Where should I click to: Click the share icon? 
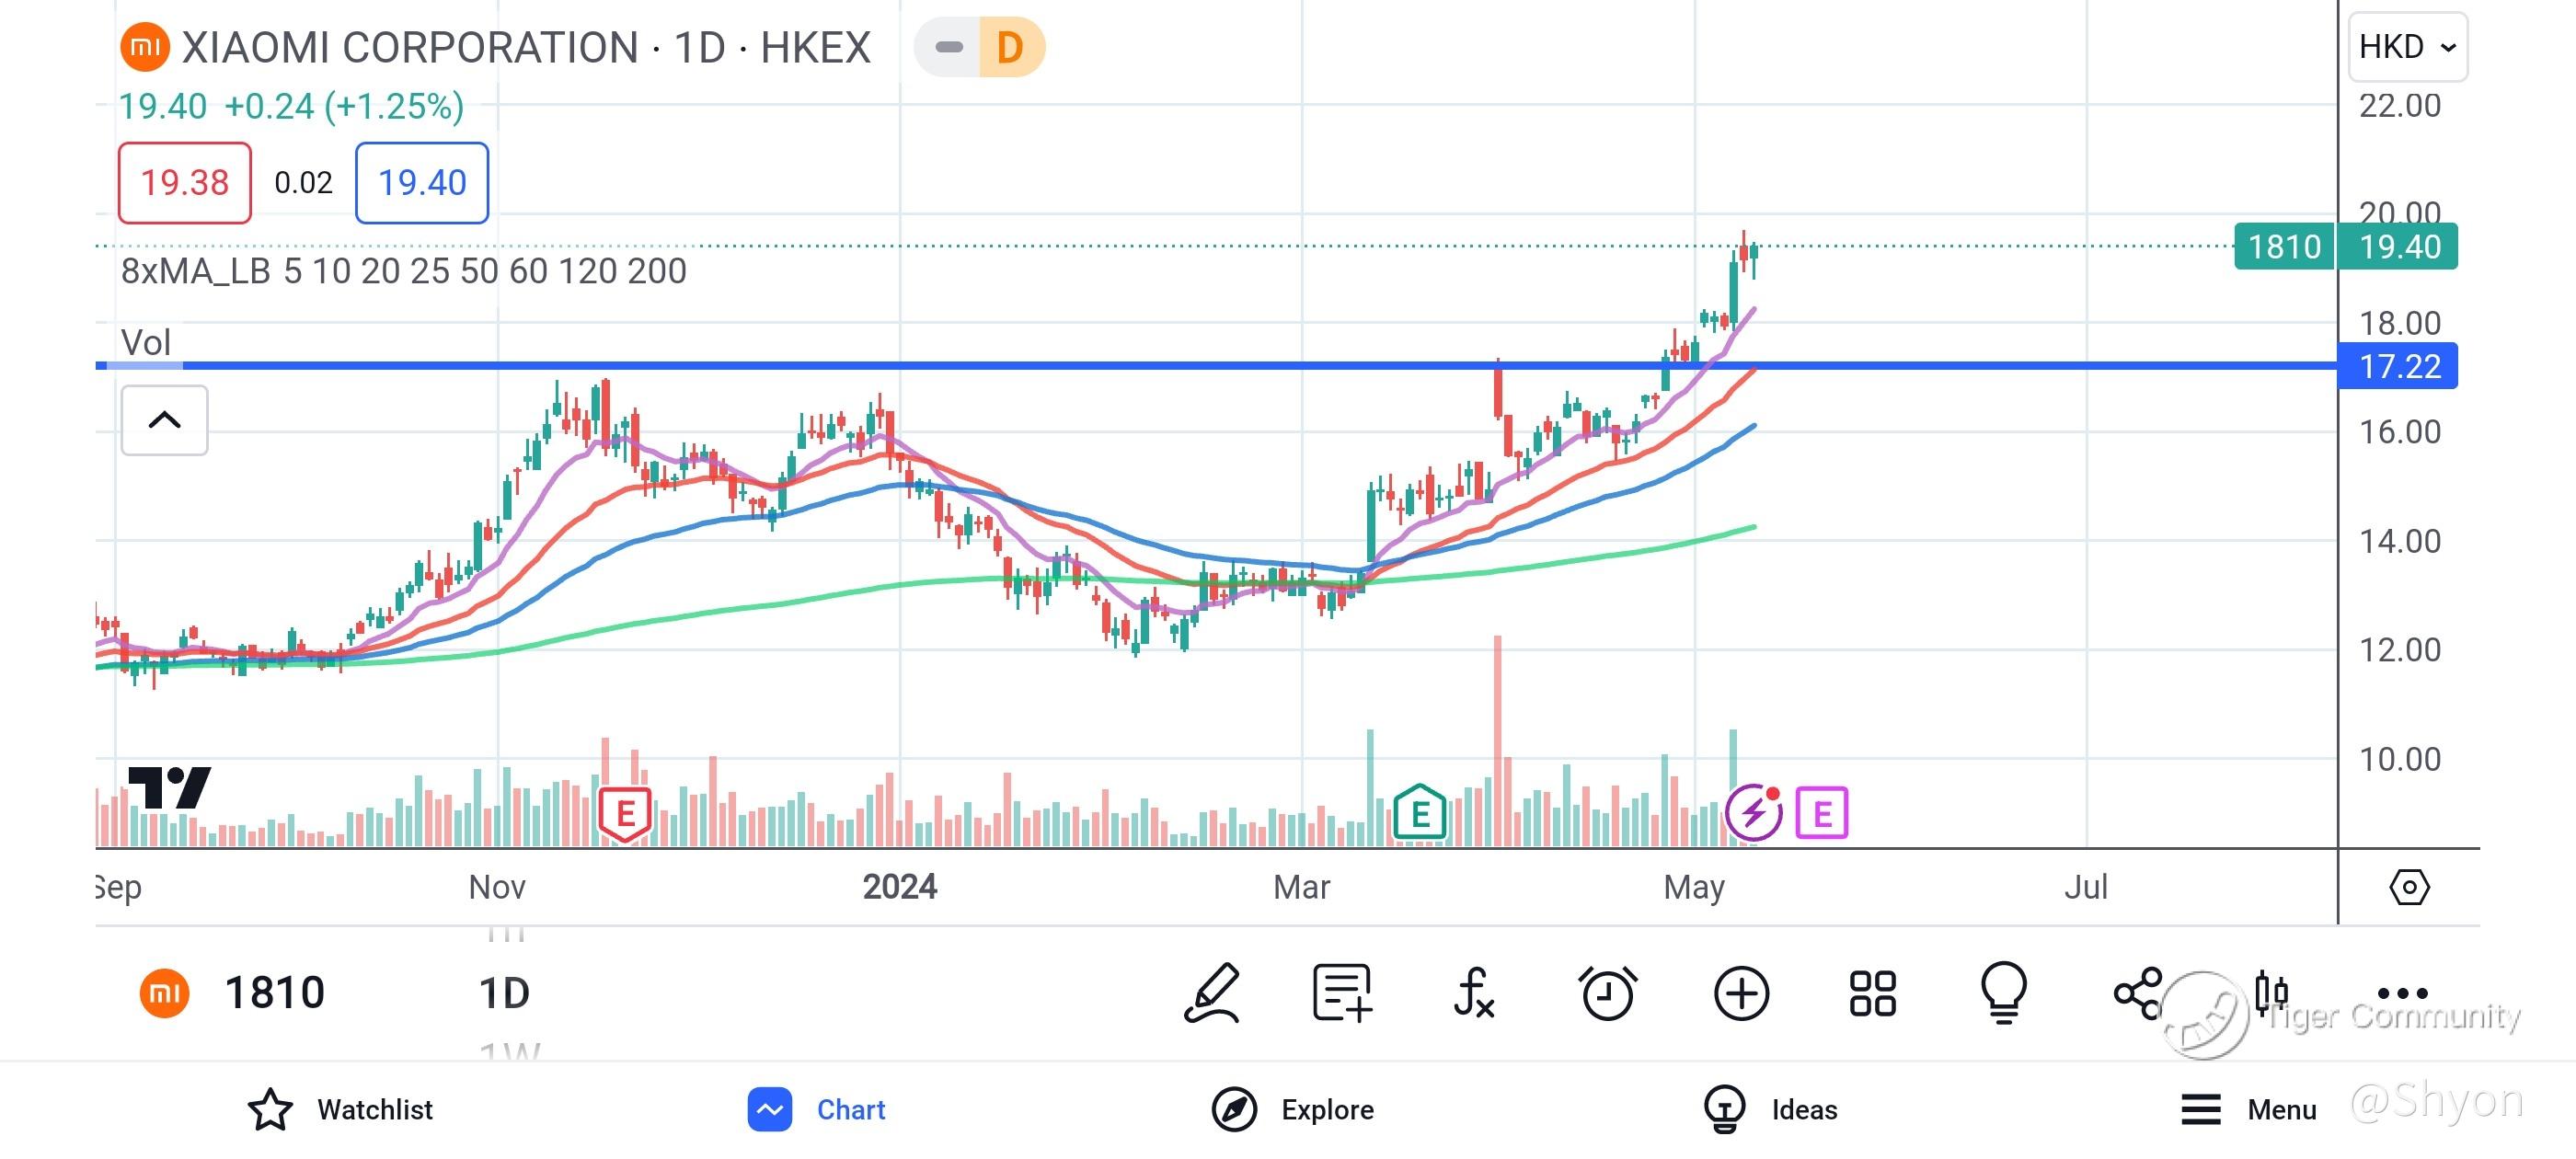2138,993
